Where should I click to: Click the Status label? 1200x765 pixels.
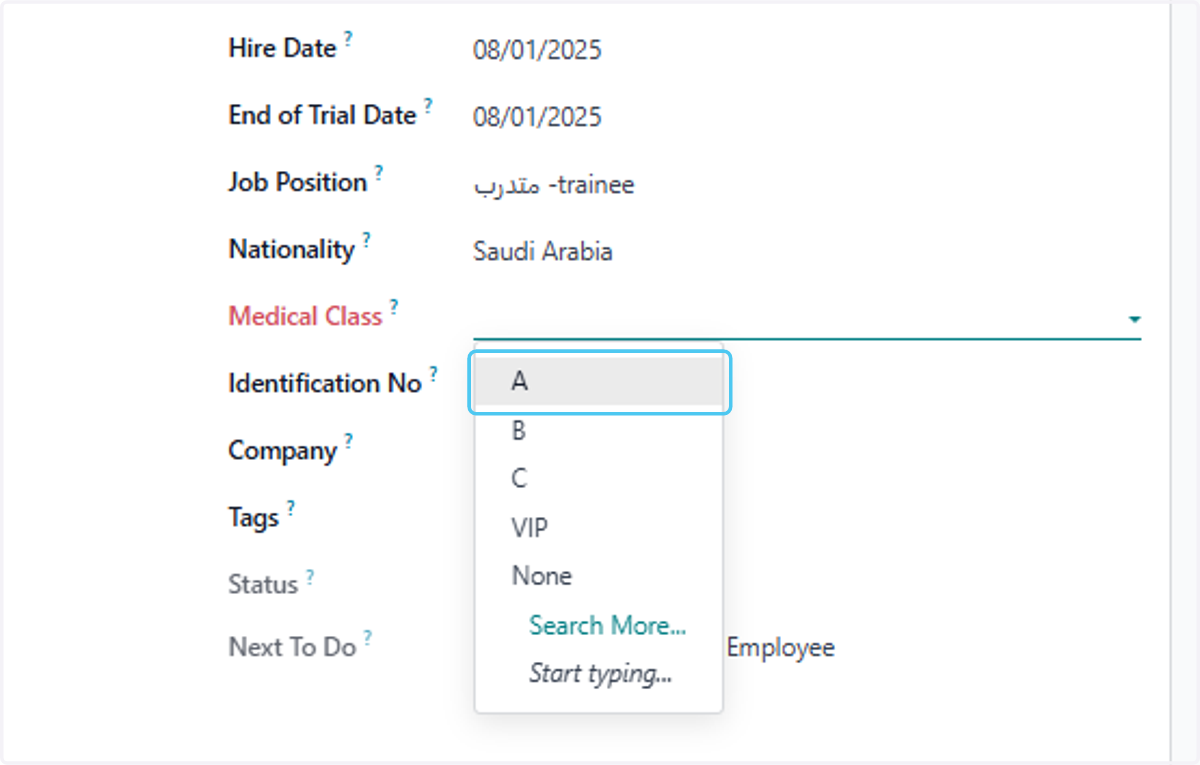(x=263, y=585)
